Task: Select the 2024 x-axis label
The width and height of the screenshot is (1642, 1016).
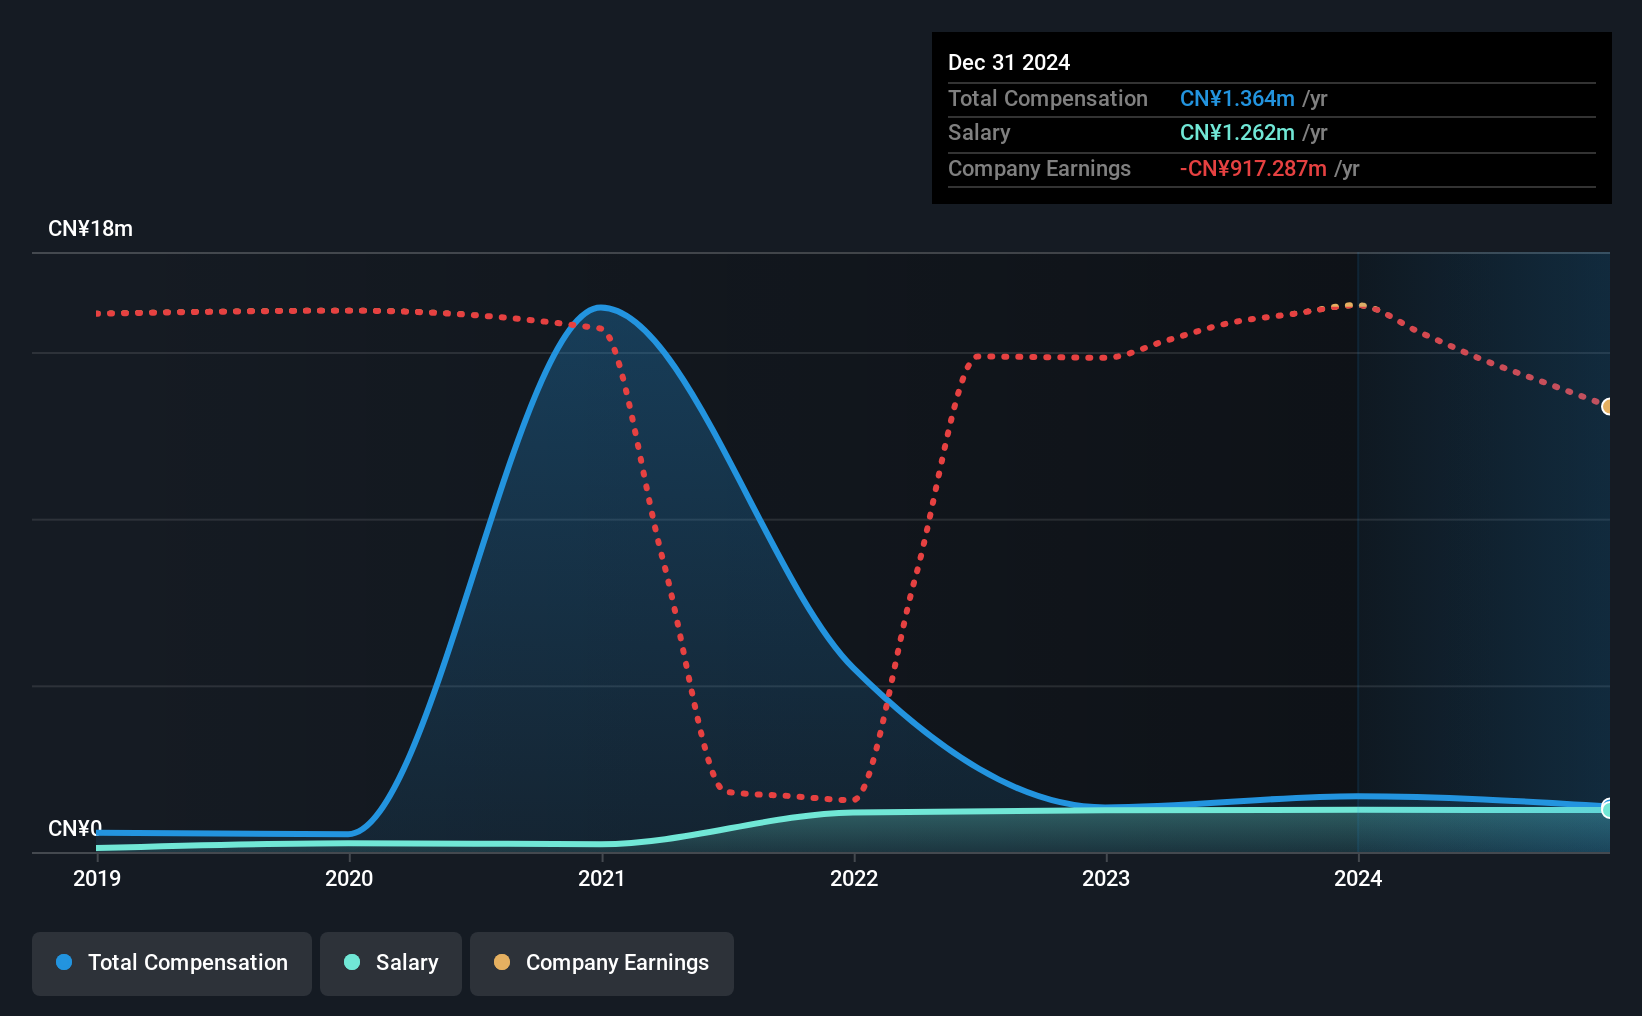Action: 1358,878
